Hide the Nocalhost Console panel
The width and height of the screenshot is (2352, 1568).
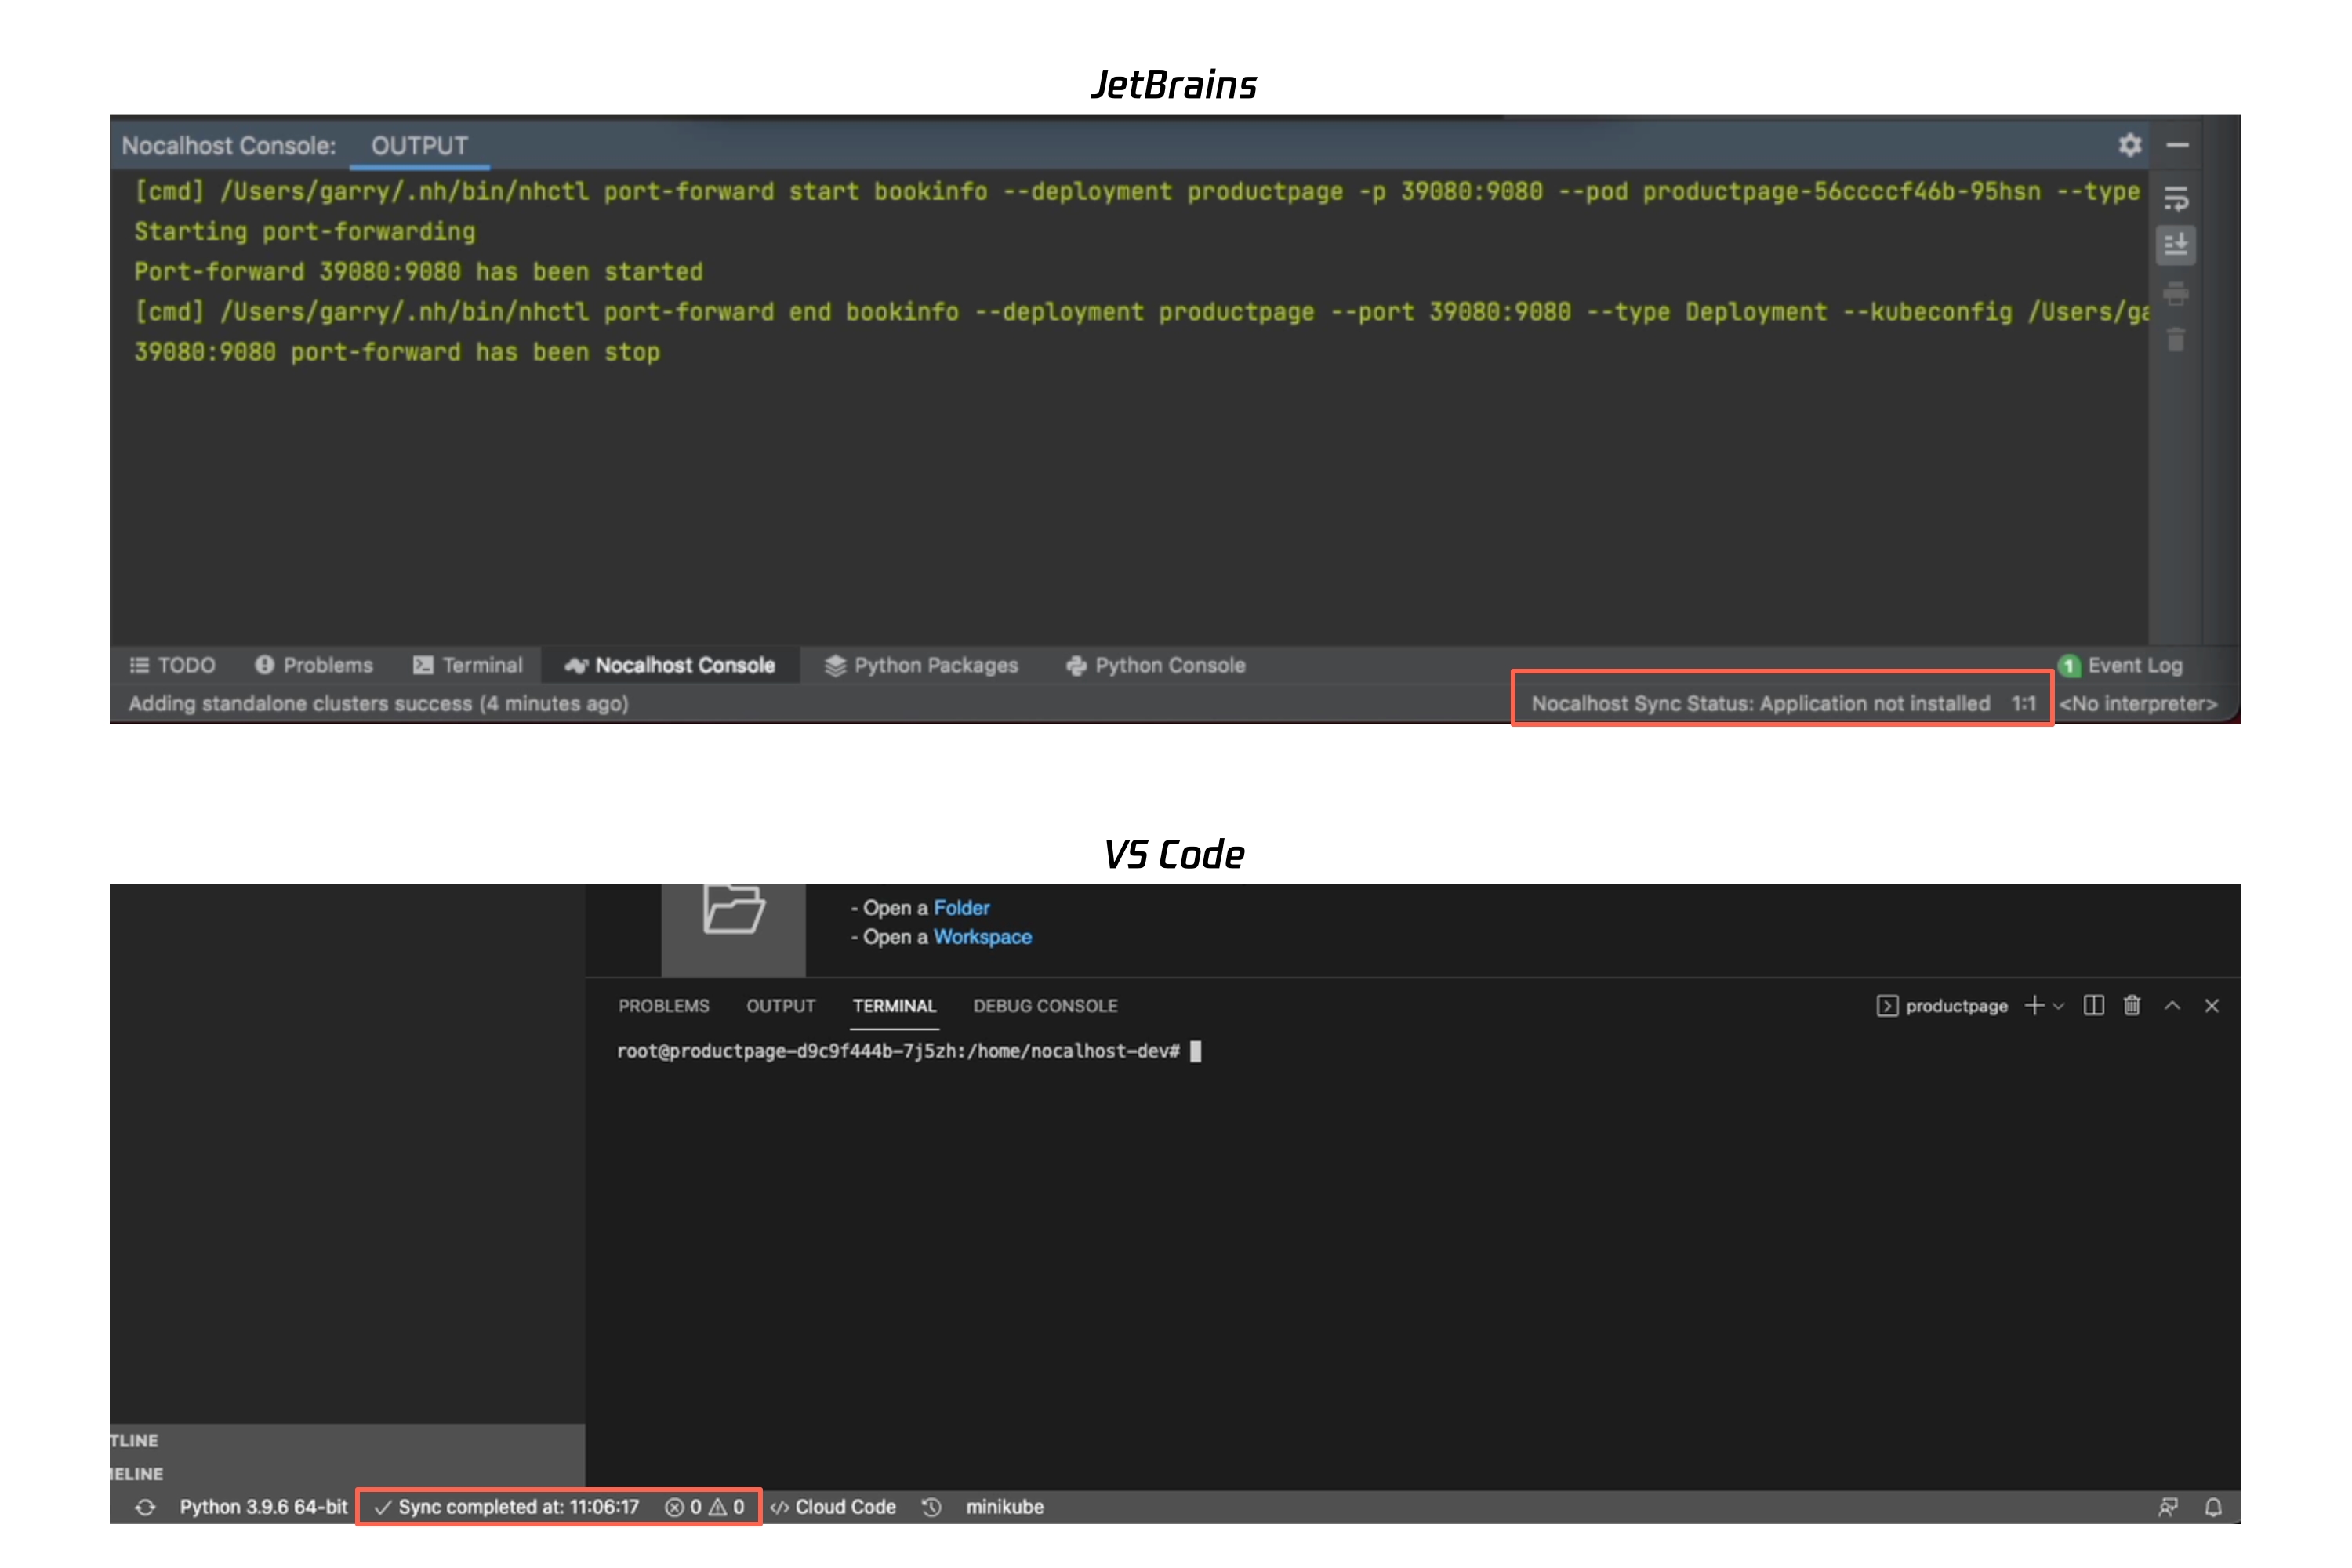click(2178, 145)
